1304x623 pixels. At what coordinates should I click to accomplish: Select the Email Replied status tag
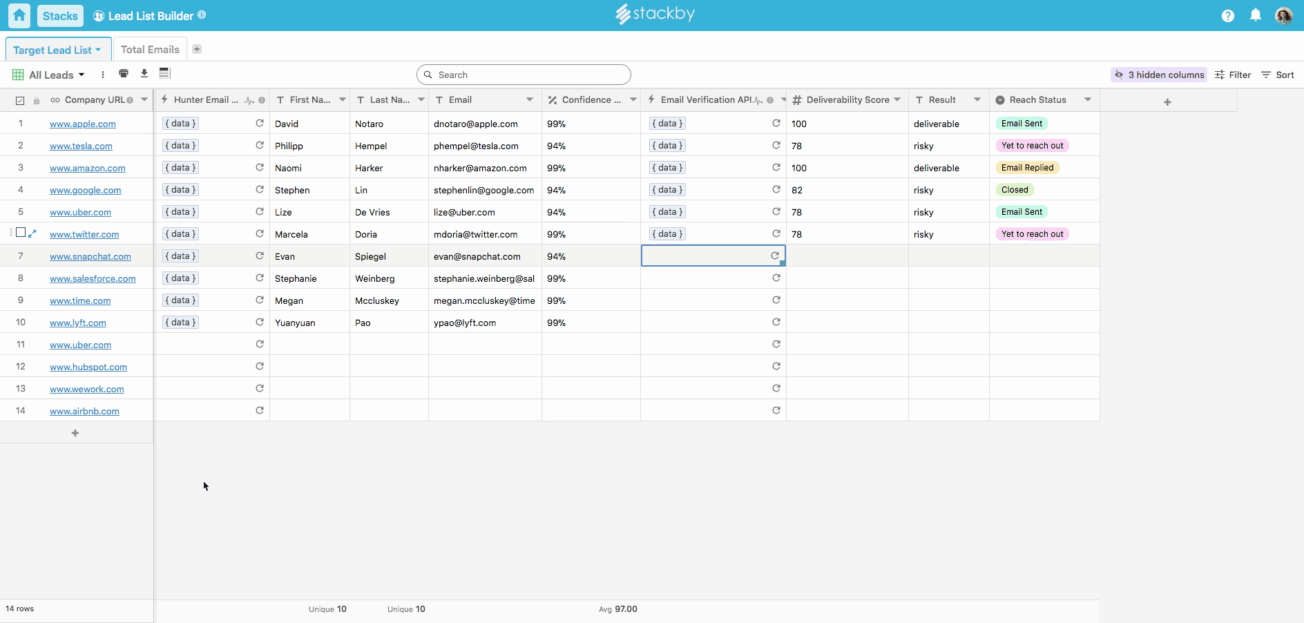pyautogui.click(x=1027, y=168)
